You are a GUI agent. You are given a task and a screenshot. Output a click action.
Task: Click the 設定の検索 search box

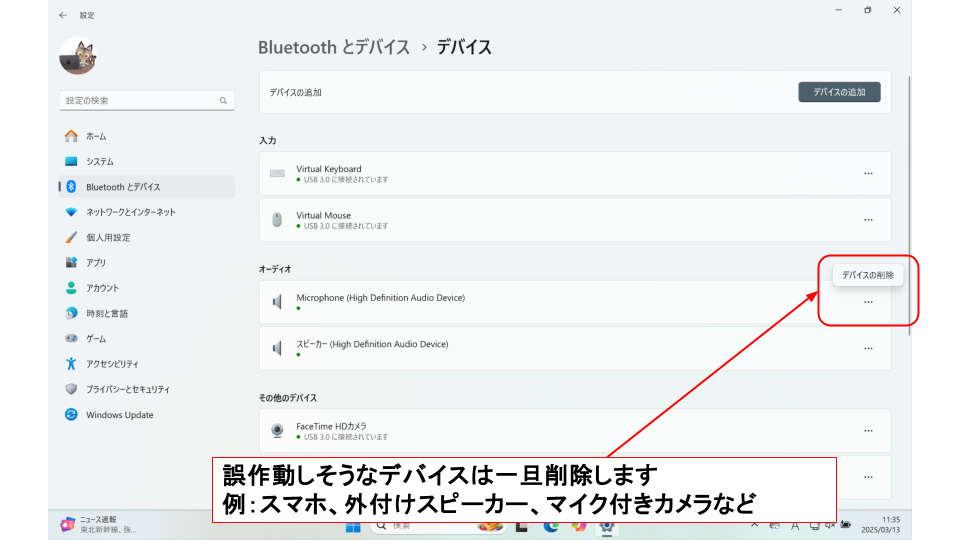(x=140, y=101)
